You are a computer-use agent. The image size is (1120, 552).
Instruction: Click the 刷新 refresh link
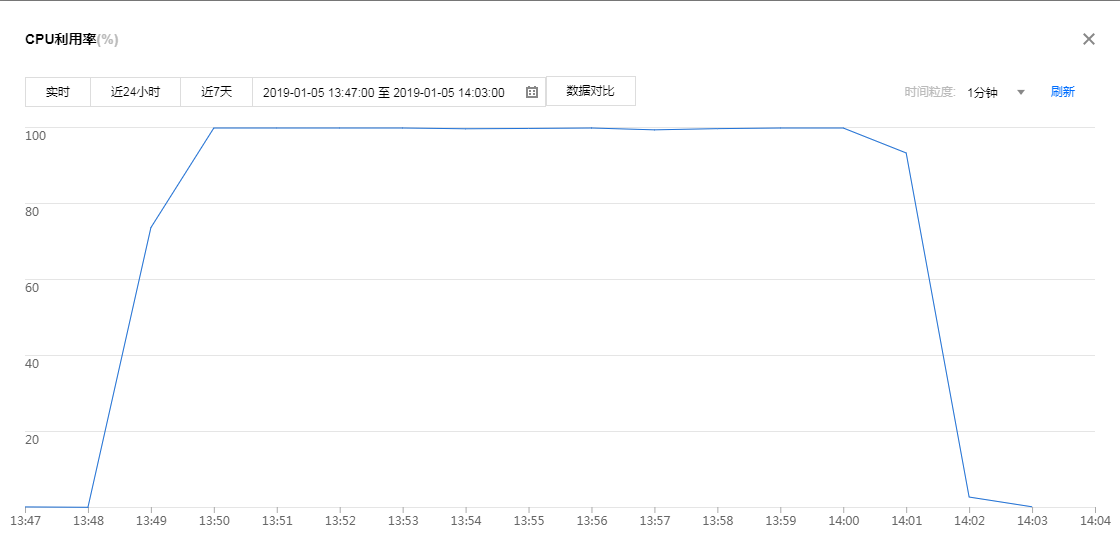(1062, 92)
